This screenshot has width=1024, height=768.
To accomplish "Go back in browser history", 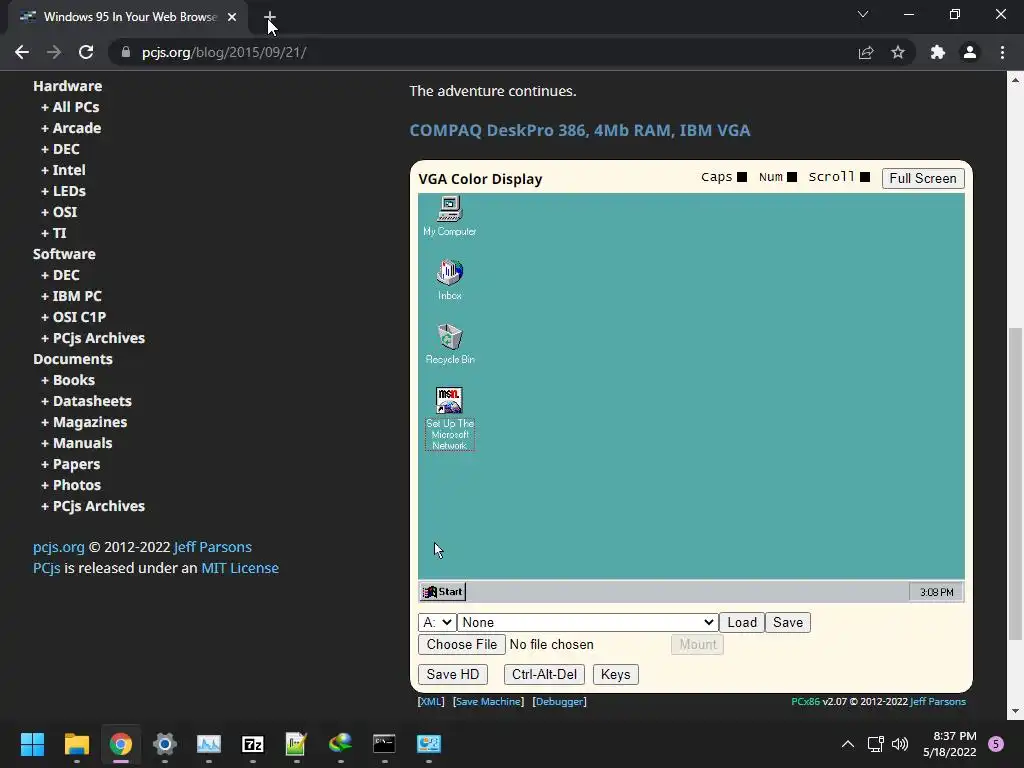I will tap(22, 52).
